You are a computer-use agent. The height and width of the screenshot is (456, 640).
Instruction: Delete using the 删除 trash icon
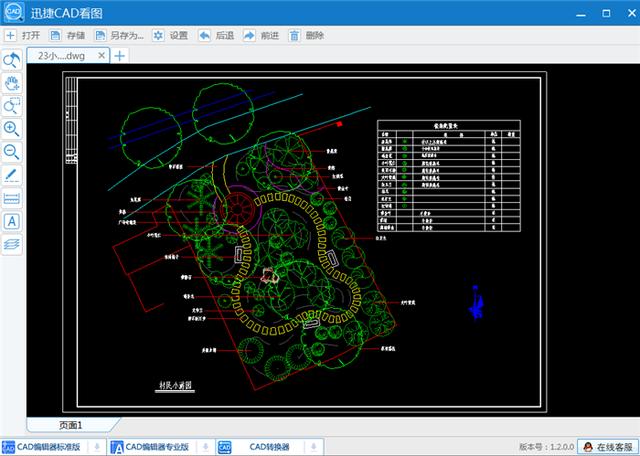click(x=306, y=36)
